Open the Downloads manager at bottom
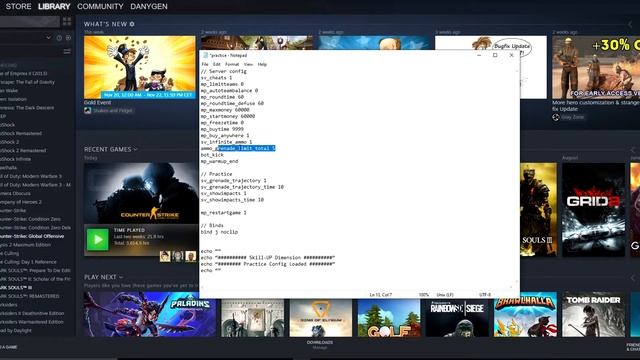 320,344
